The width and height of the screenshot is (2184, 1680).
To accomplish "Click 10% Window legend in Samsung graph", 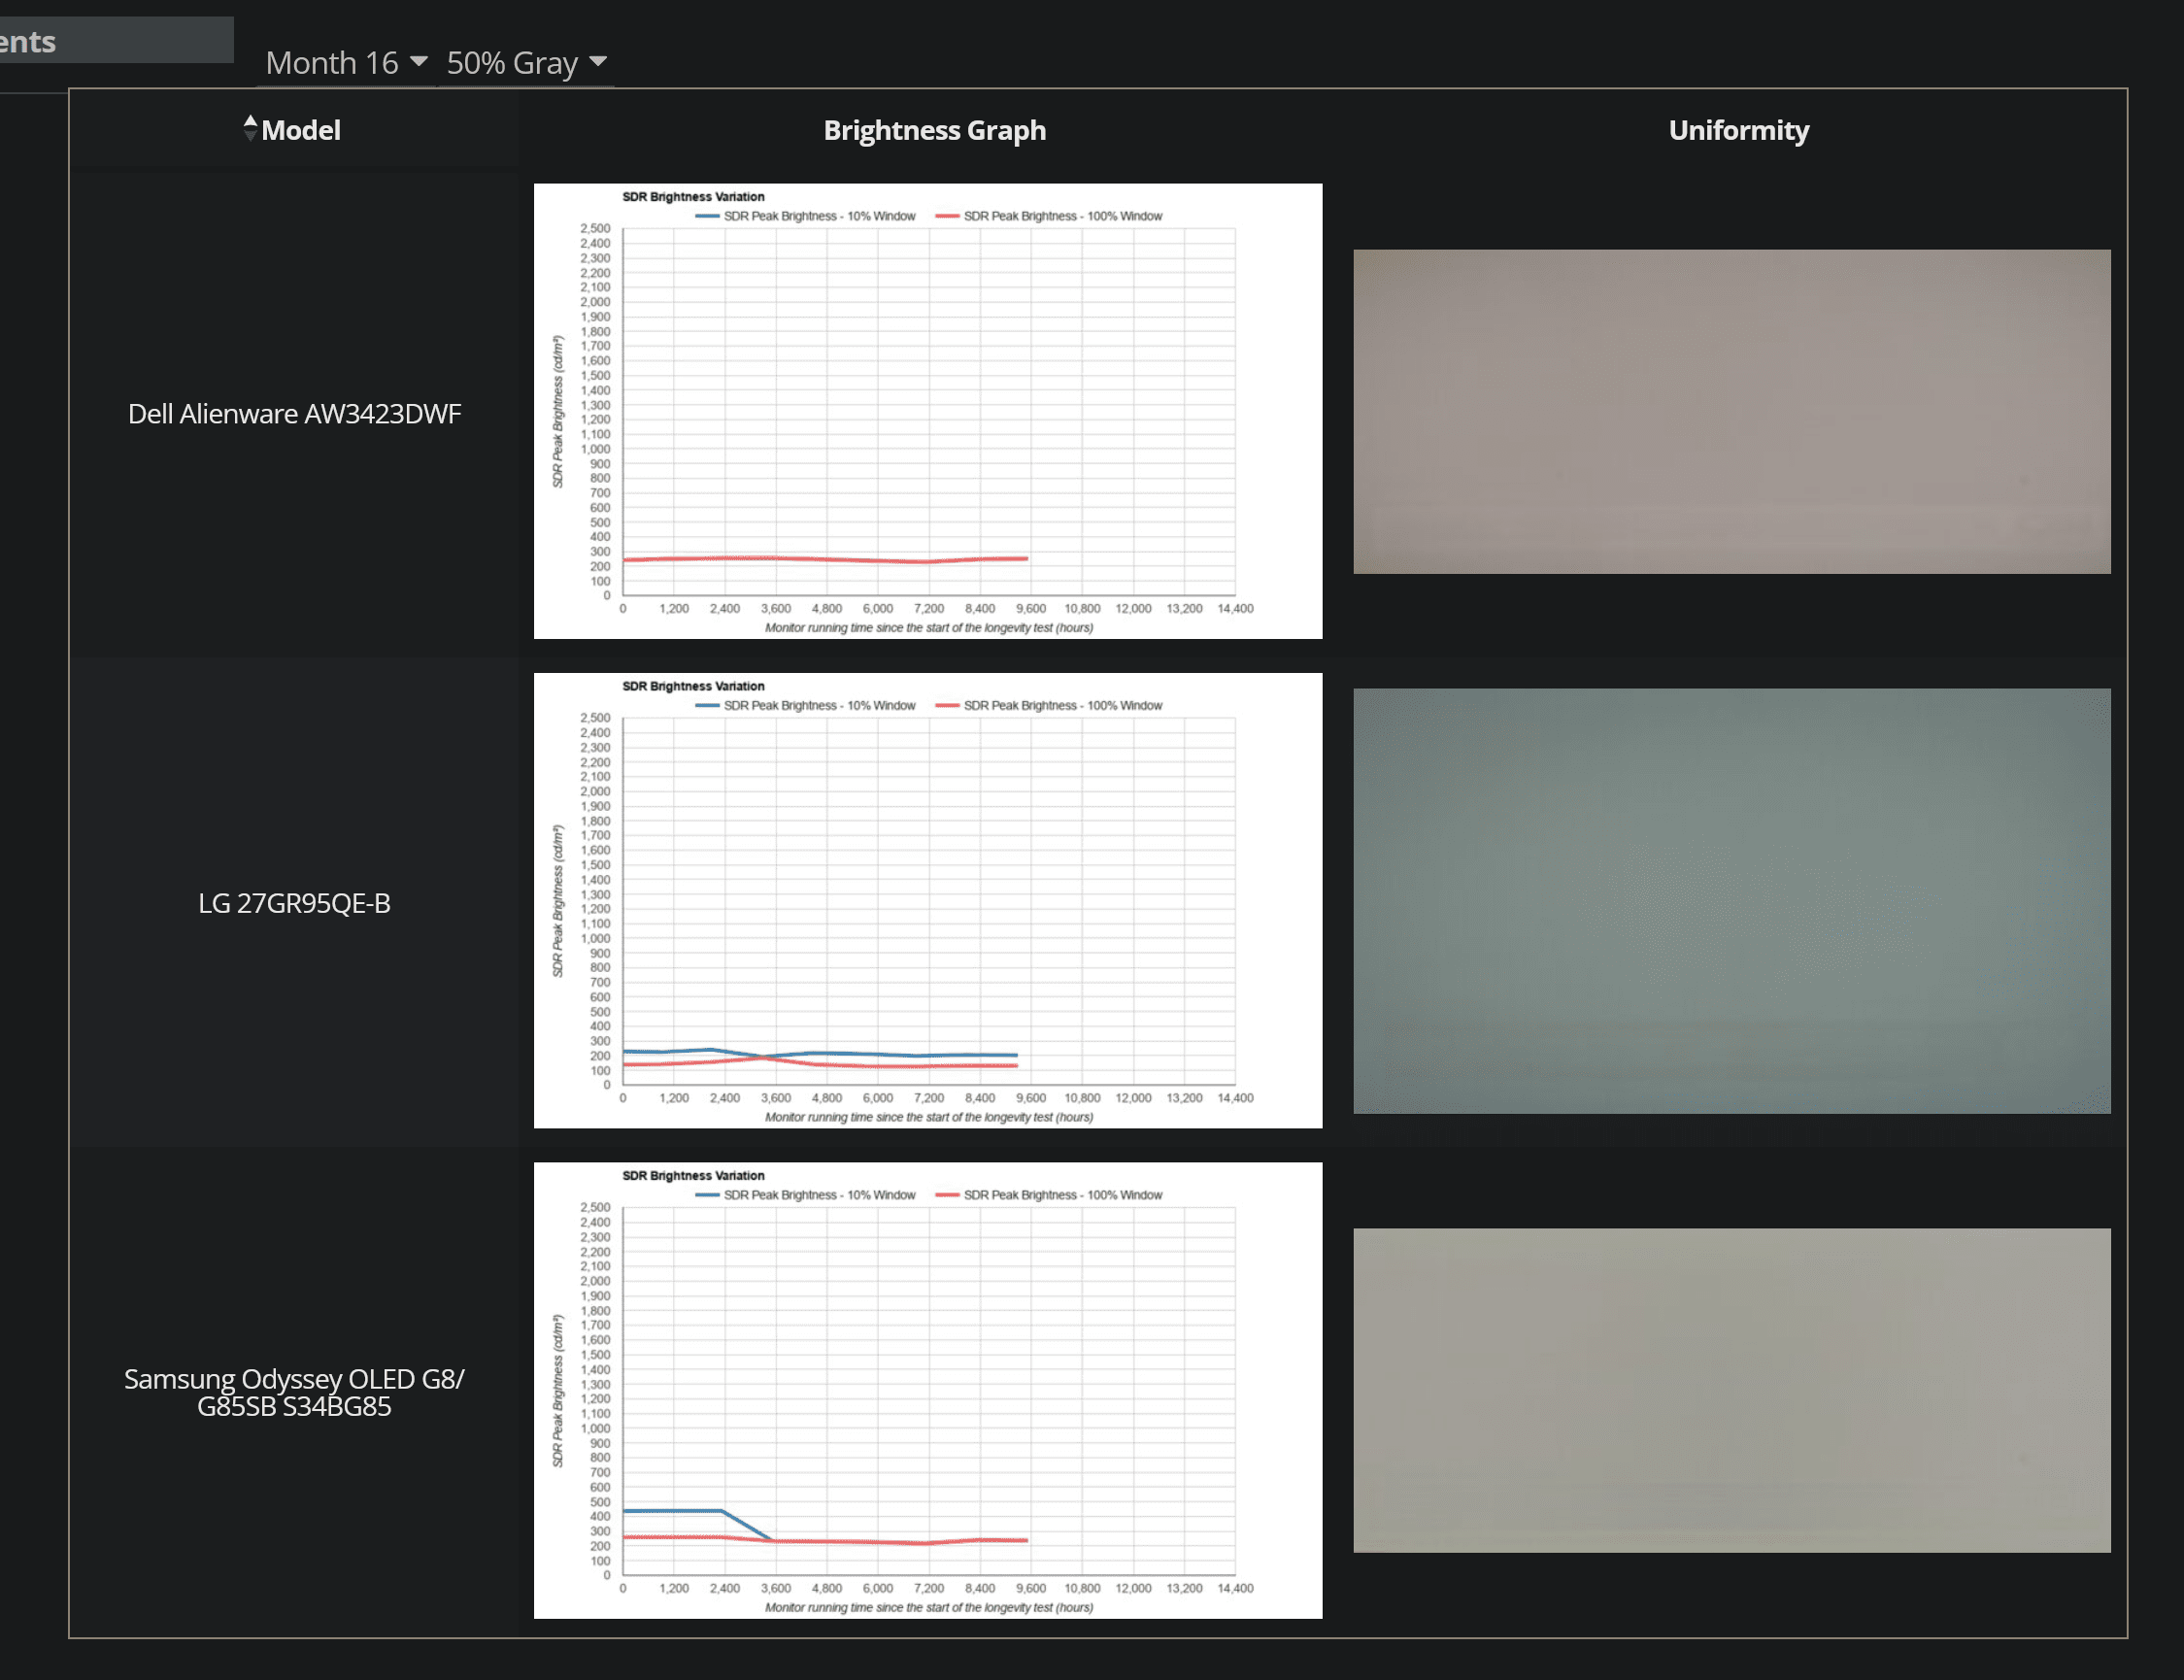I will [x=805, y=1195].
